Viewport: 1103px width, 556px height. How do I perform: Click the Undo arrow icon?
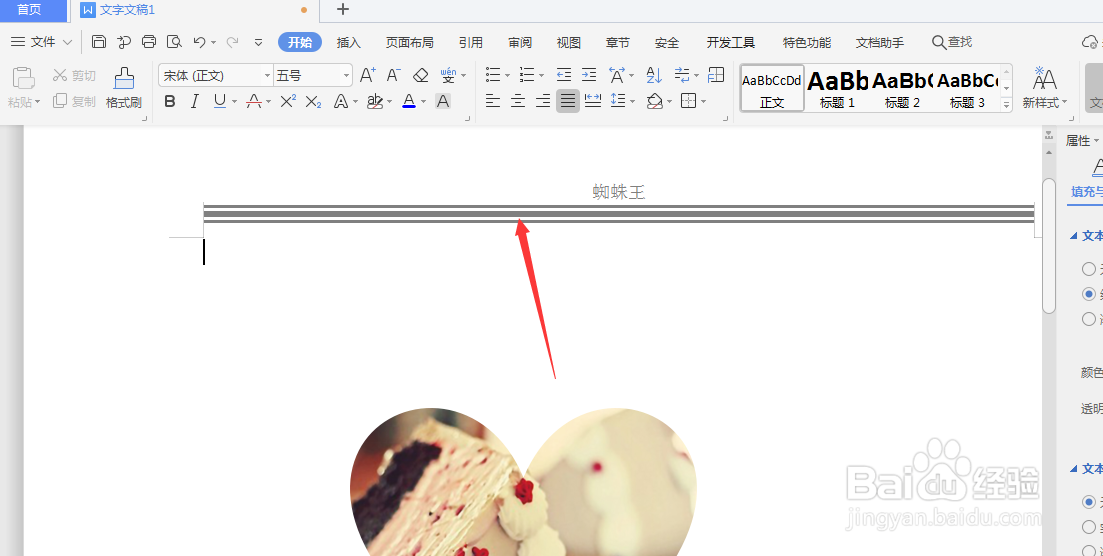coord(199,42)
